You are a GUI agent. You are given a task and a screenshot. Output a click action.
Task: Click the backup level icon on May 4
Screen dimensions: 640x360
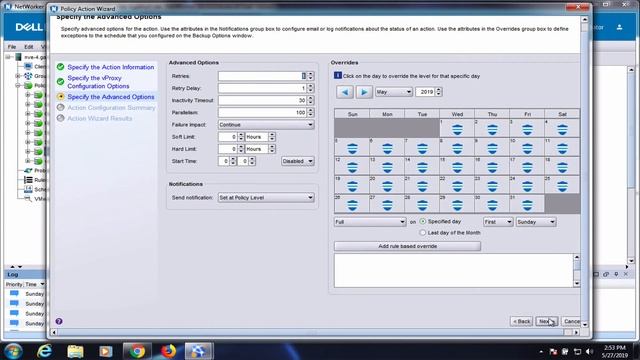(x=562, y=130)
